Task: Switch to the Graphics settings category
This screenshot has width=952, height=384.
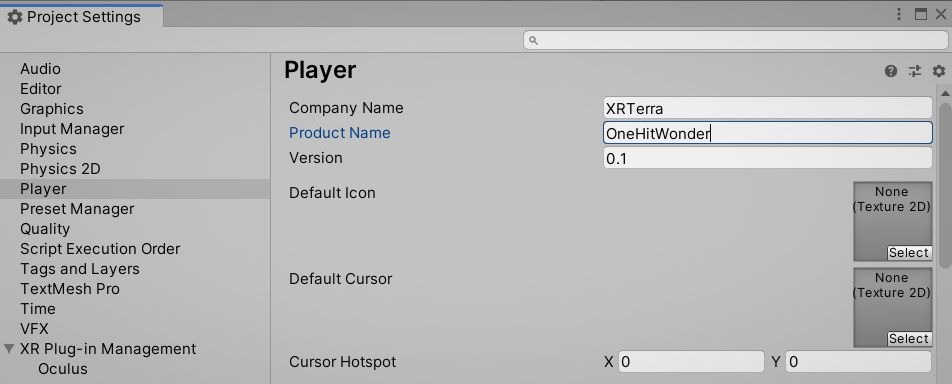Action: (52, 109)
